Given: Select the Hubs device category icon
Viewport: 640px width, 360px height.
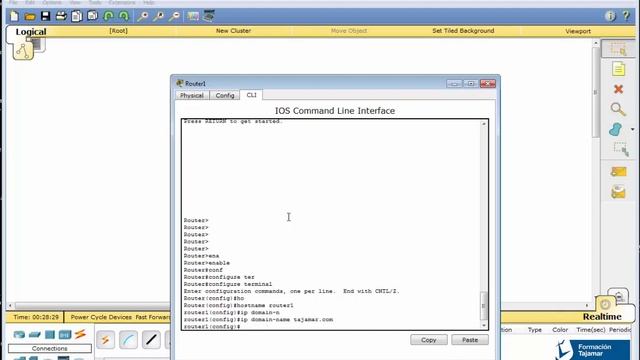Looking at the screenshot, I should pyautogui.click(x=50, y=335).
